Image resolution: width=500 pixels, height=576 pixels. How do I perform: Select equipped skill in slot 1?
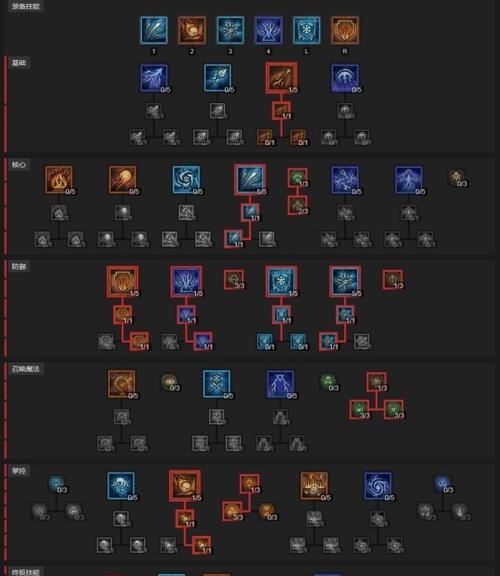[x=154, y=30]
